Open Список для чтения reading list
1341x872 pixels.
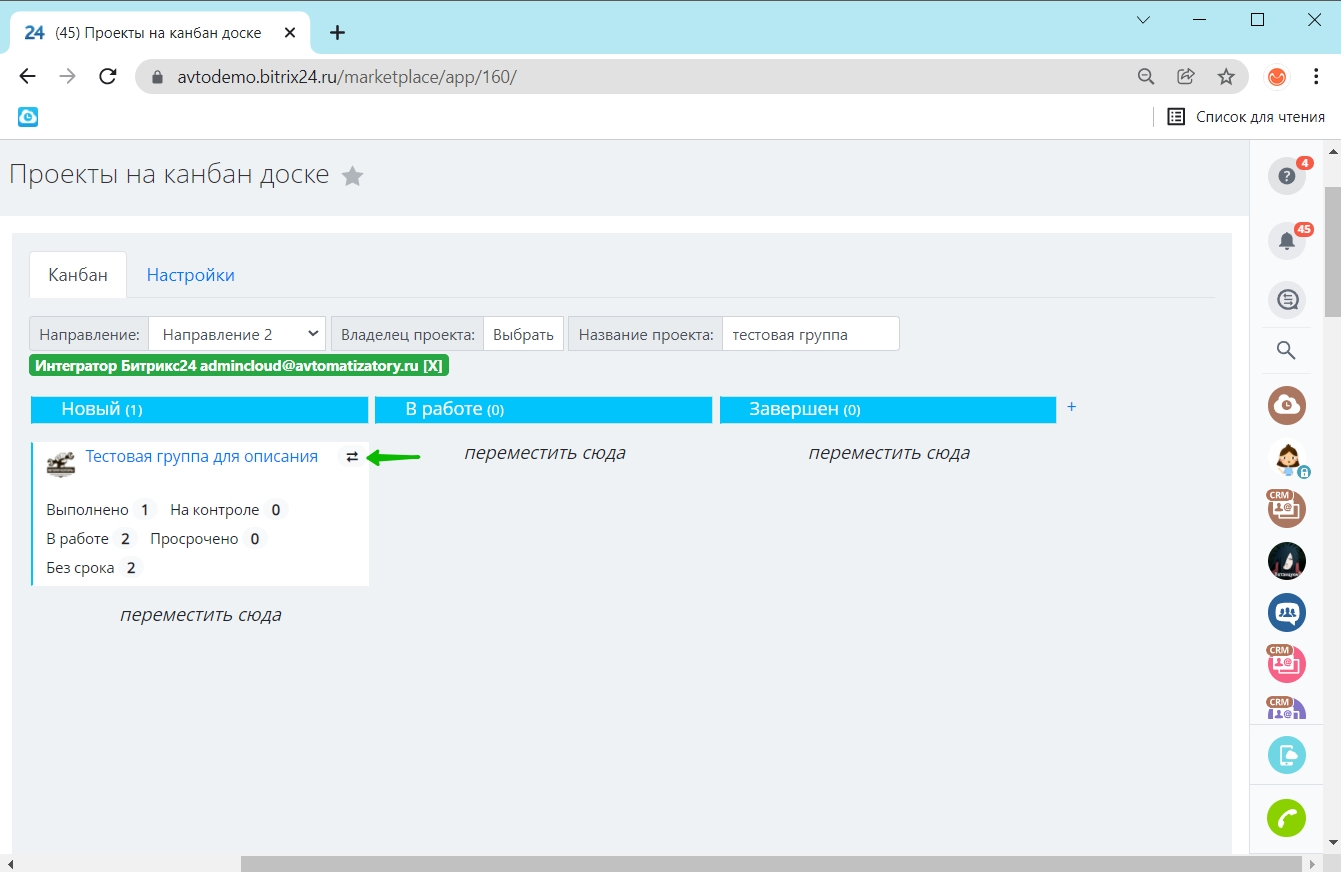click(x=1246, y=117)
